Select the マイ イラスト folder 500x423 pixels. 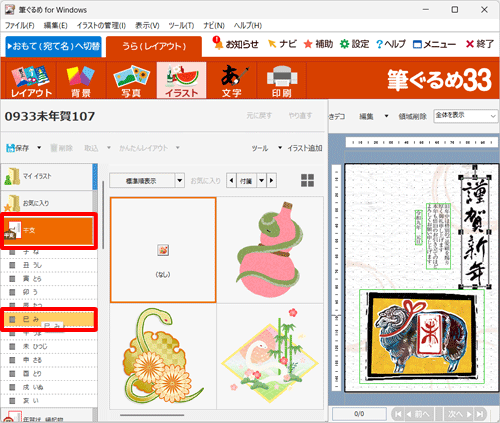tap(47, 177)
